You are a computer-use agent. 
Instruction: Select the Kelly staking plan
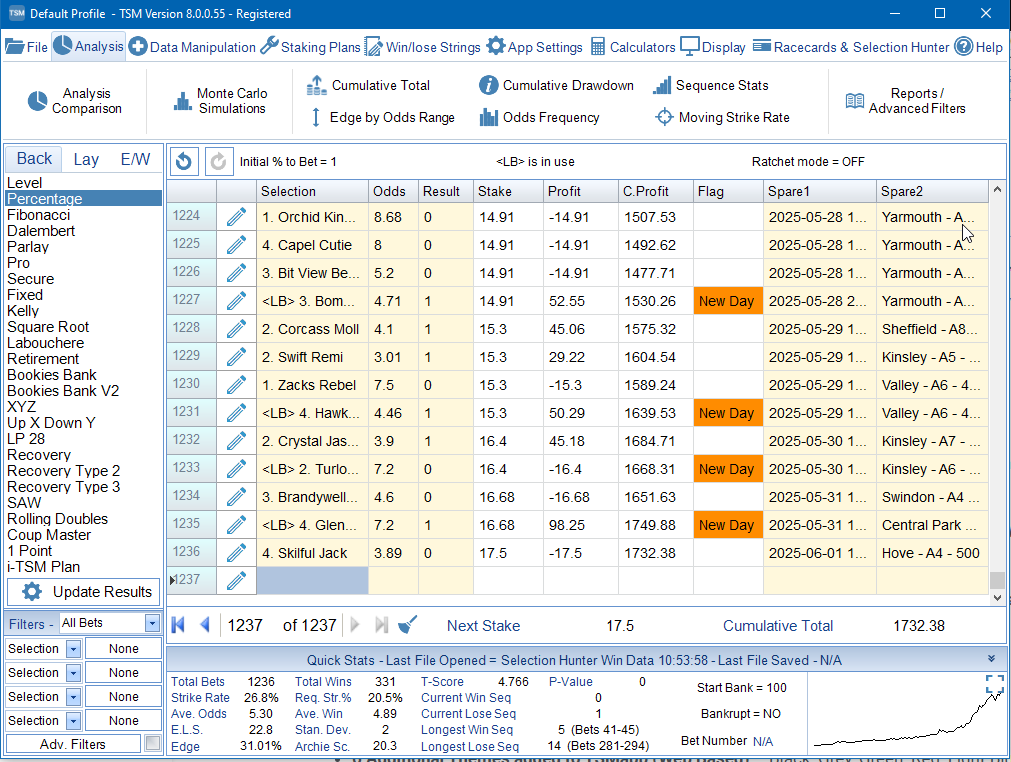tap(23, 311)
